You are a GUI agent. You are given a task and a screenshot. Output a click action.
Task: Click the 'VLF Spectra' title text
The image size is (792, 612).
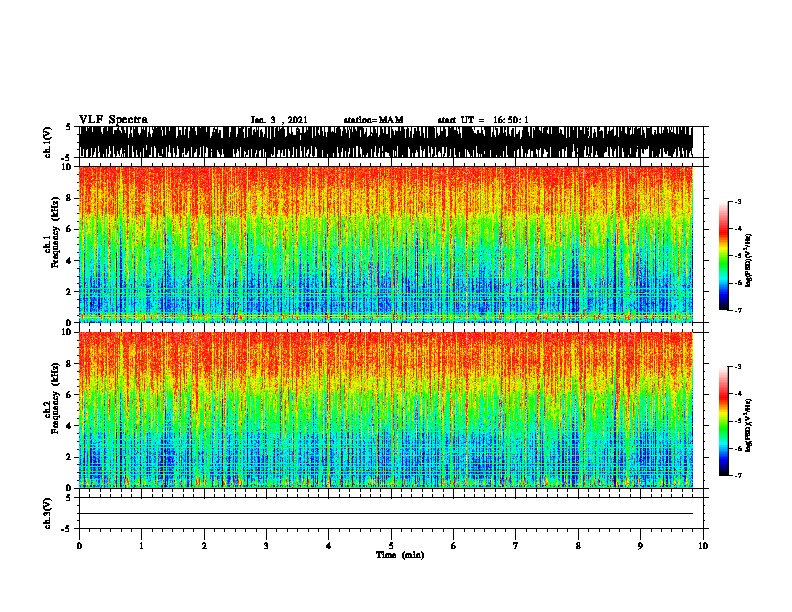pyautogui.click(x=113, y=120)
